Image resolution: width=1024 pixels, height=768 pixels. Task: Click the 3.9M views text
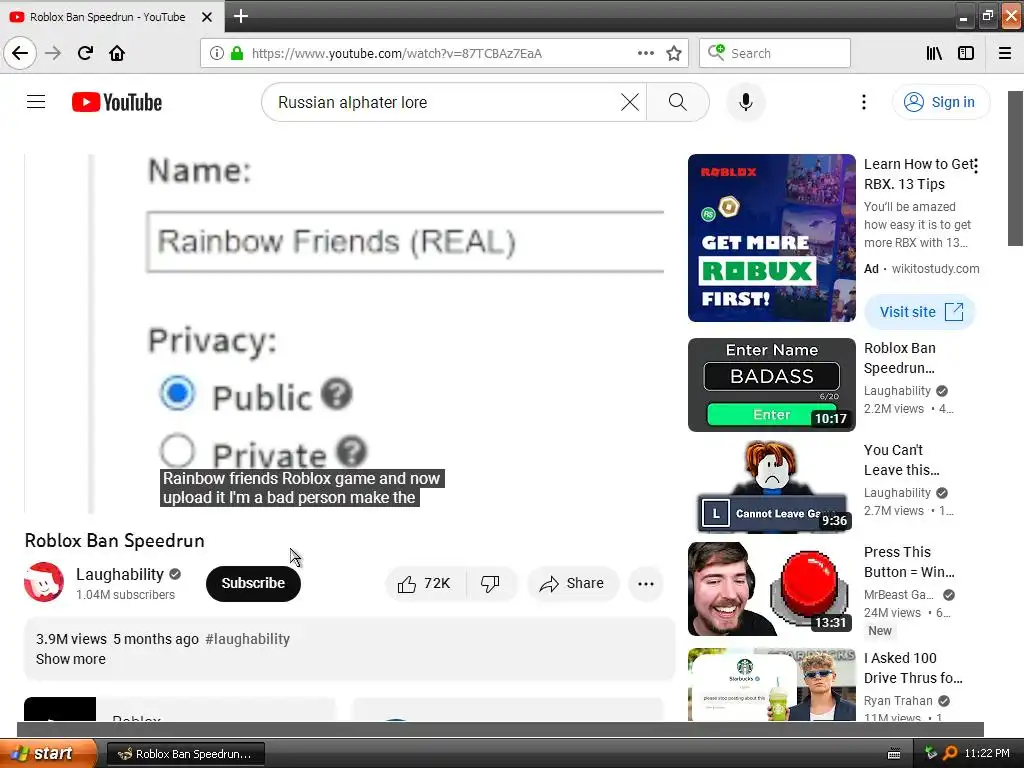click(71, 639)
